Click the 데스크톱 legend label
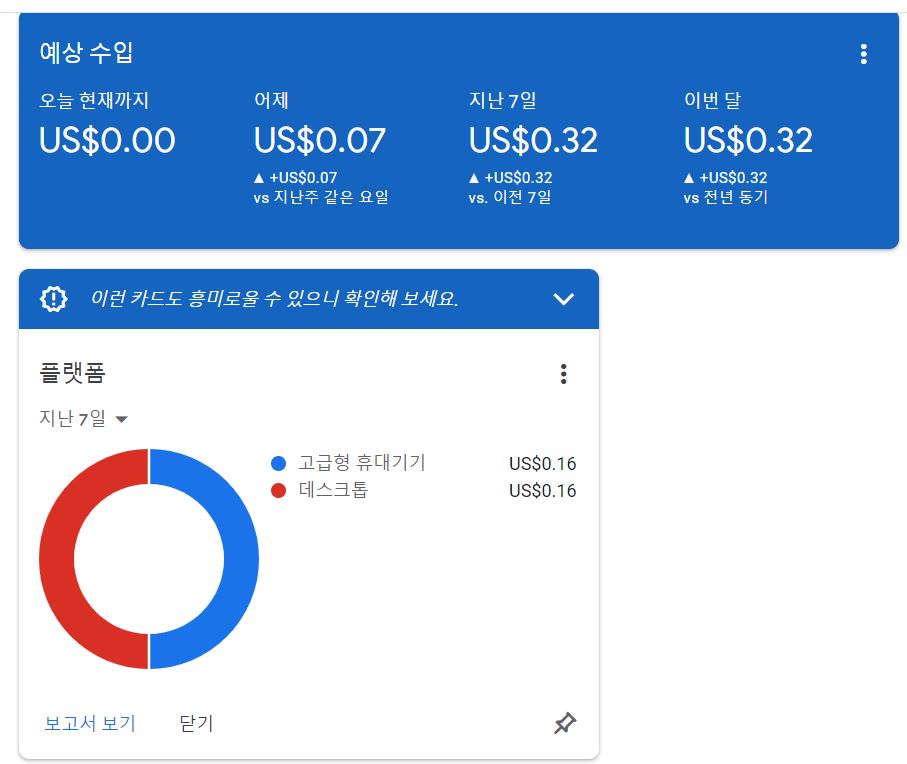907x764 pixels. (x=333, y=490)
